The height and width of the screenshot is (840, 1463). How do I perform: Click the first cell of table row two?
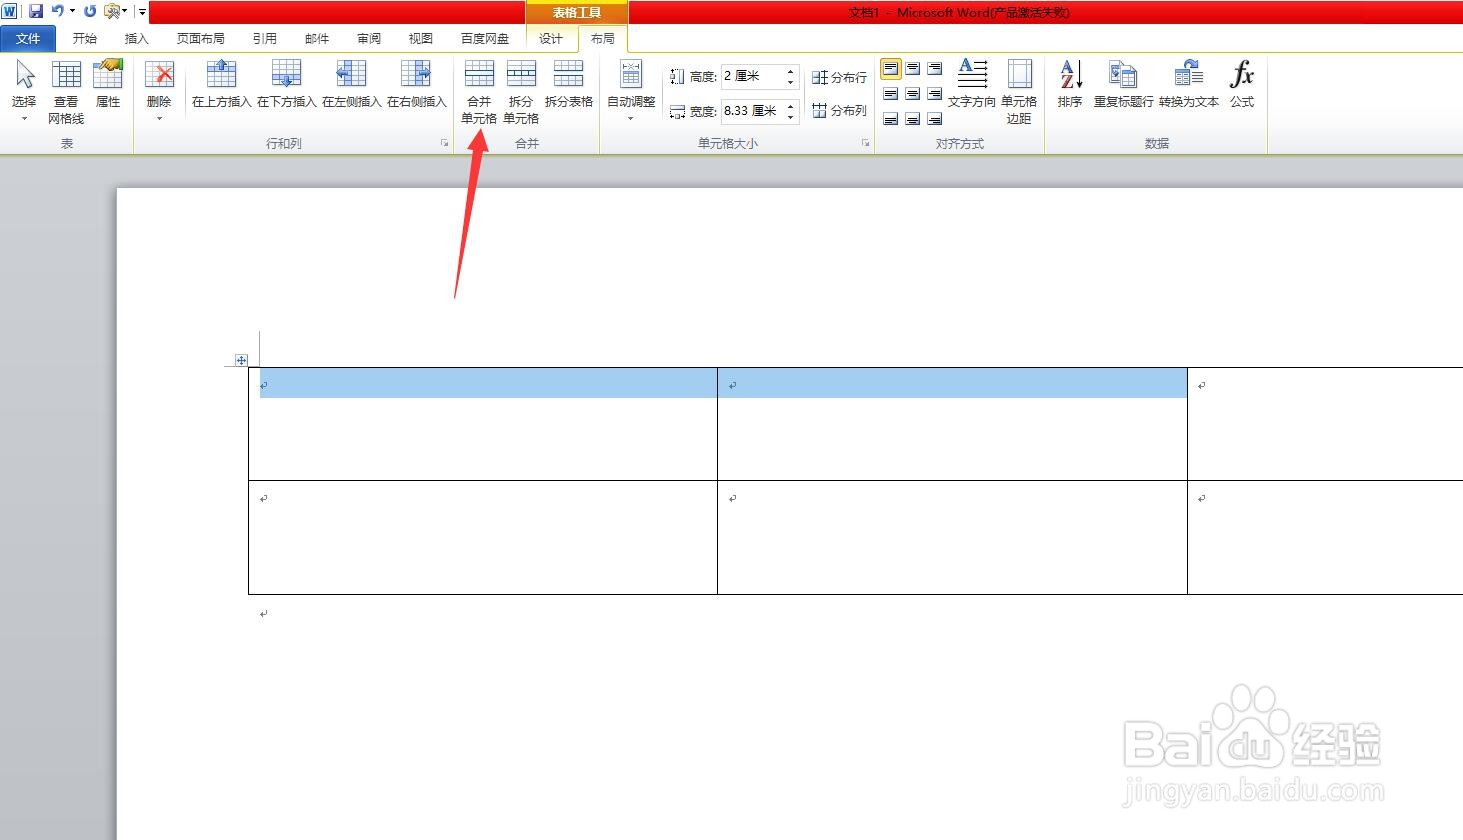click(x=483, y=538)
